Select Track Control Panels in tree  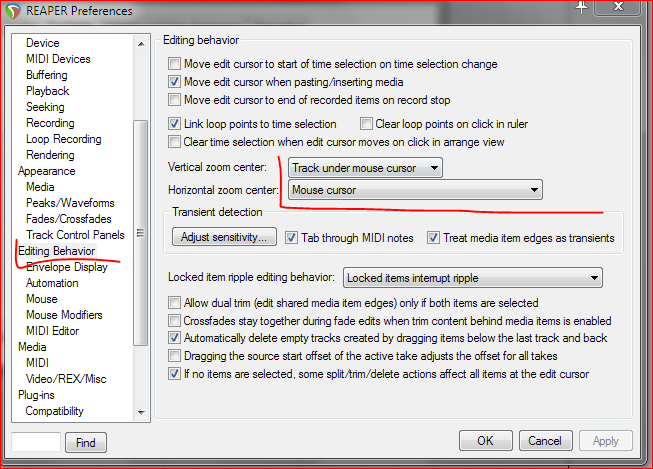(75, 235)
